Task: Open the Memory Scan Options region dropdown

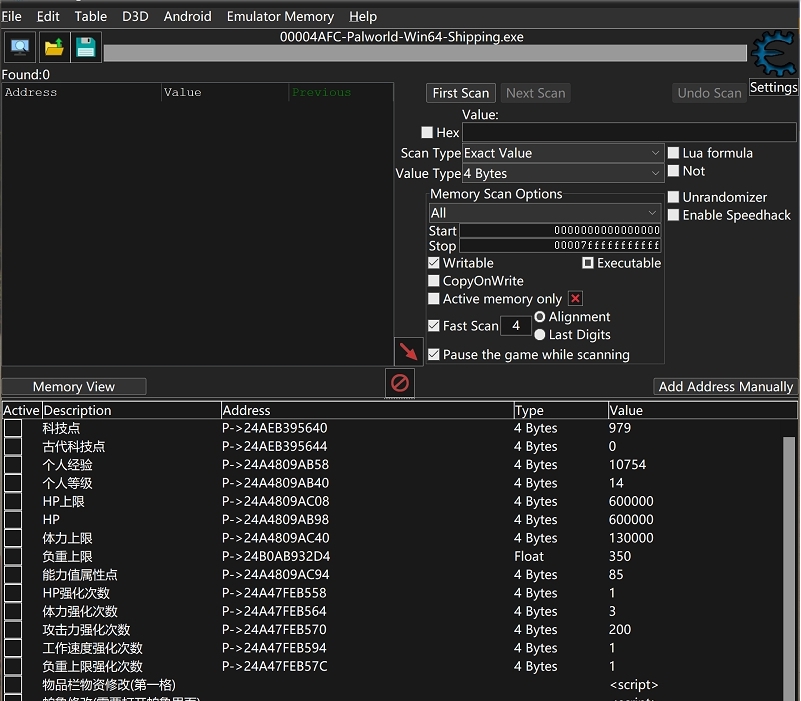Action: [x=544, y=212]
